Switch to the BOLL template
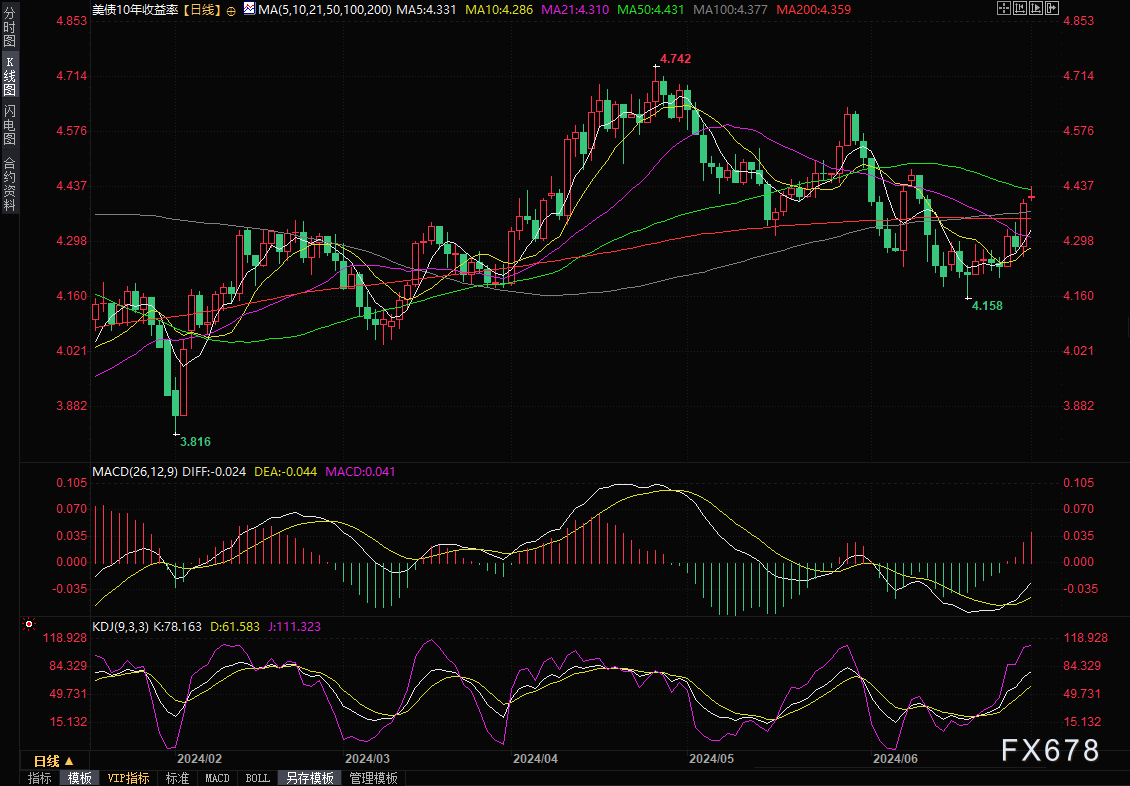This screenshot has width=1130, height=786. 257,778
